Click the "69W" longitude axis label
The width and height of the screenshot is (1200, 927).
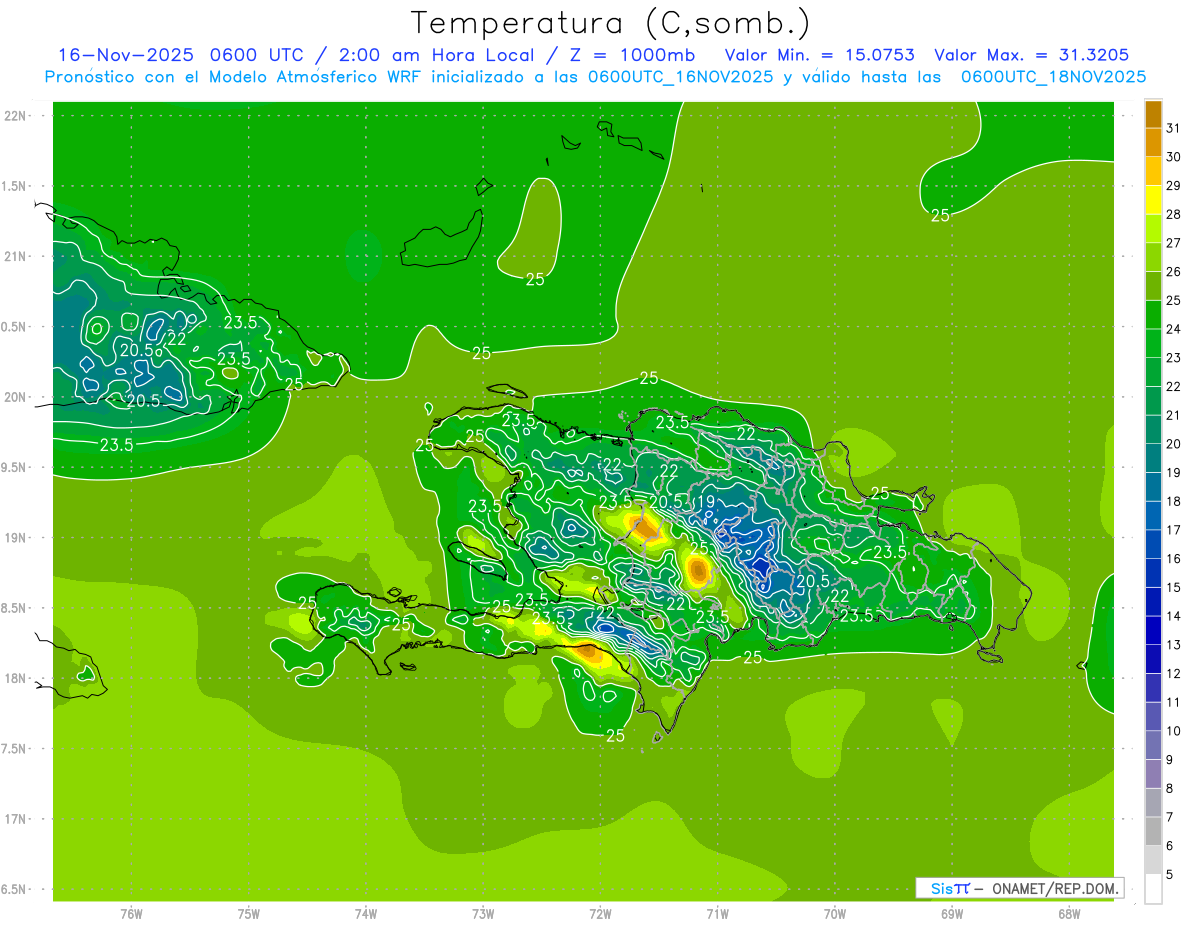coord(952,914)
